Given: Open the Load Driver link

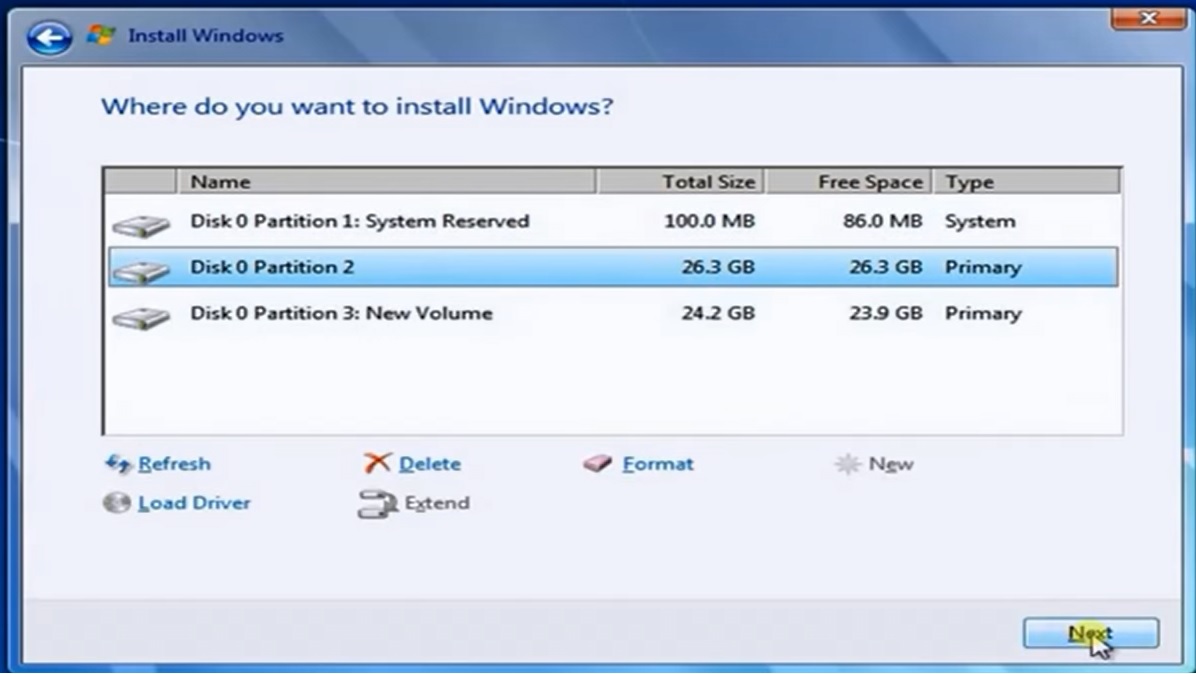Looking at the screenshot, I should [194, 502].
